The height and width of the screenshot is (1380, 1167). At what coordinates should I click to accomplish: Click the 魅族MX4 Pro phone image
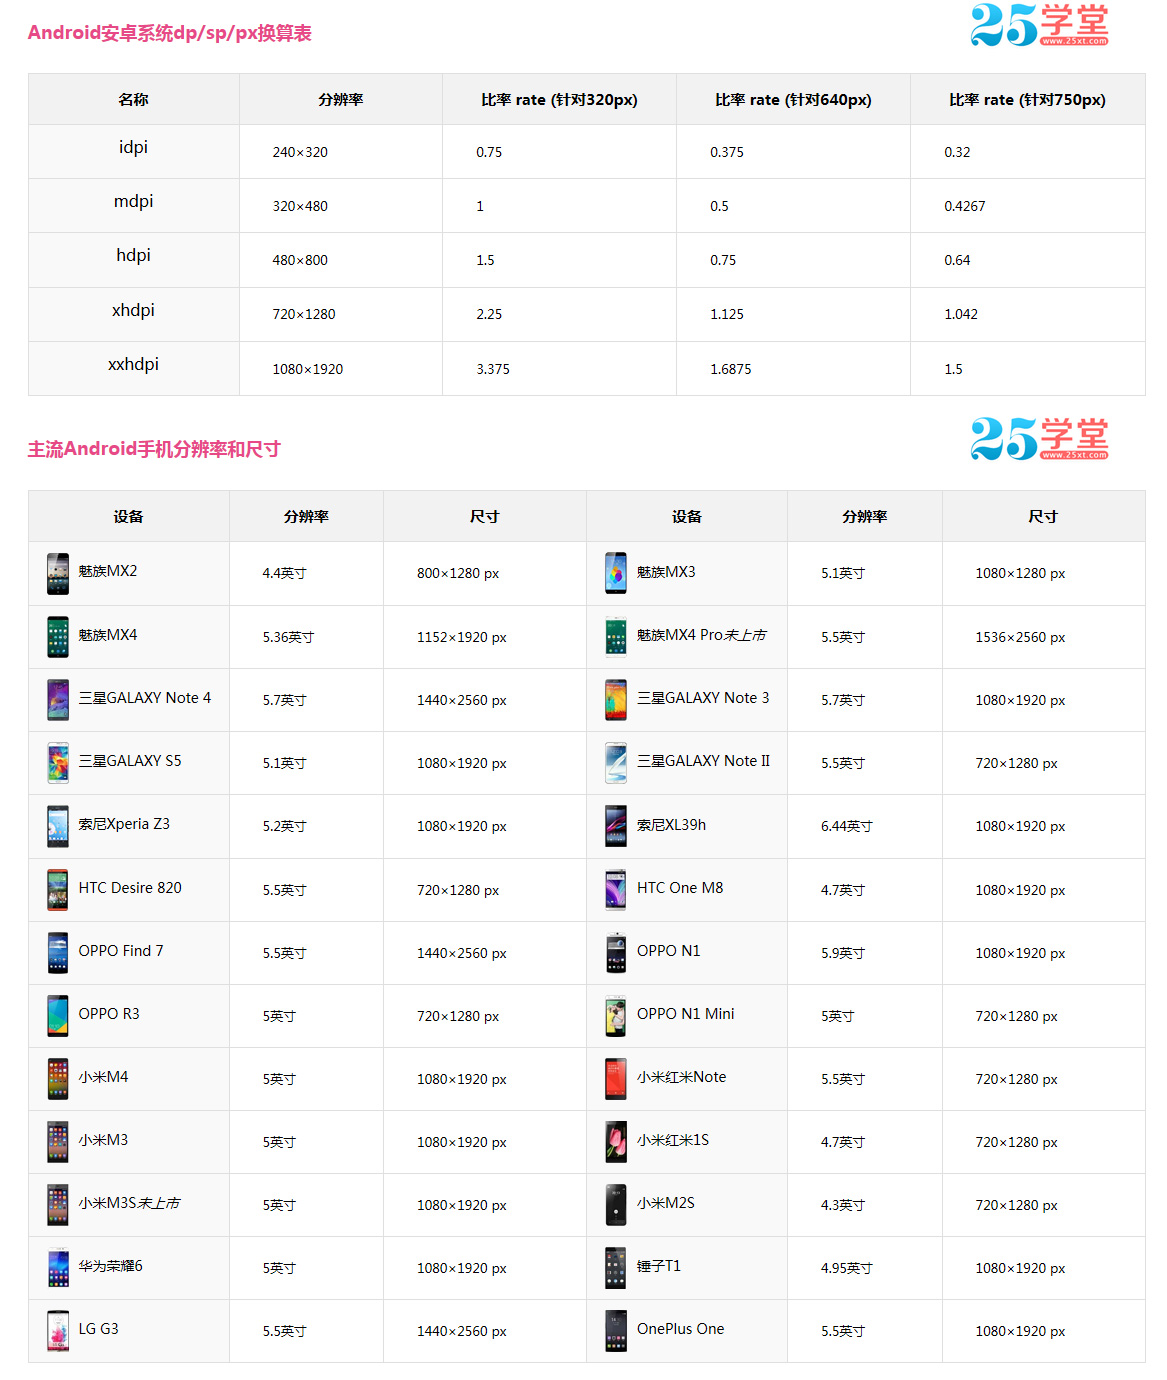click(x=616, y=637)
